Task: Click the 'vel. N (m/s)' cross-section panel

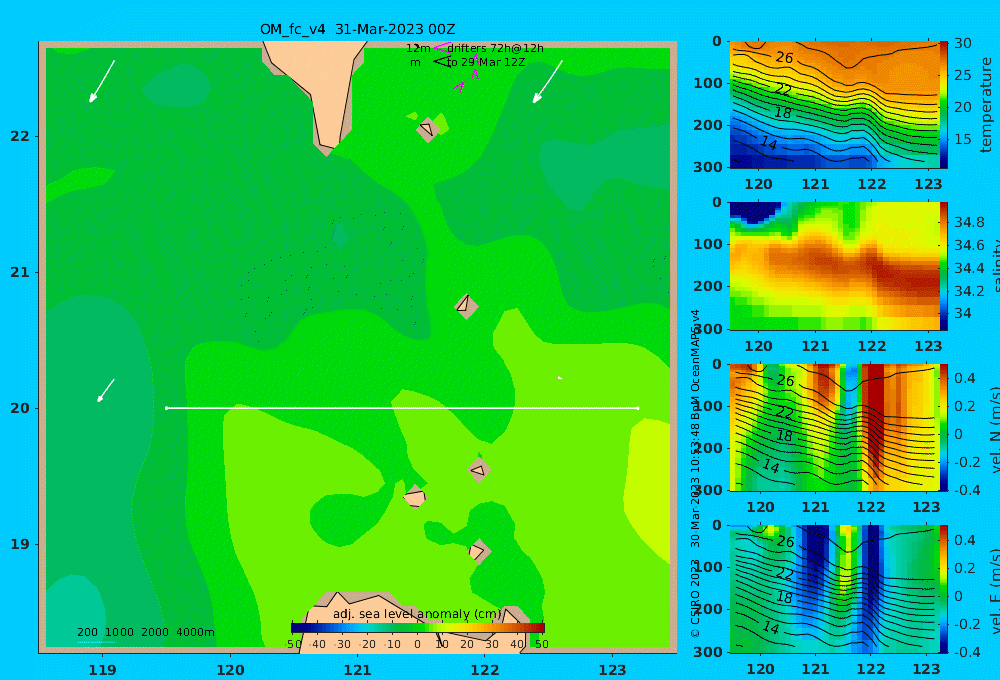Action: [x=834, y=427]
